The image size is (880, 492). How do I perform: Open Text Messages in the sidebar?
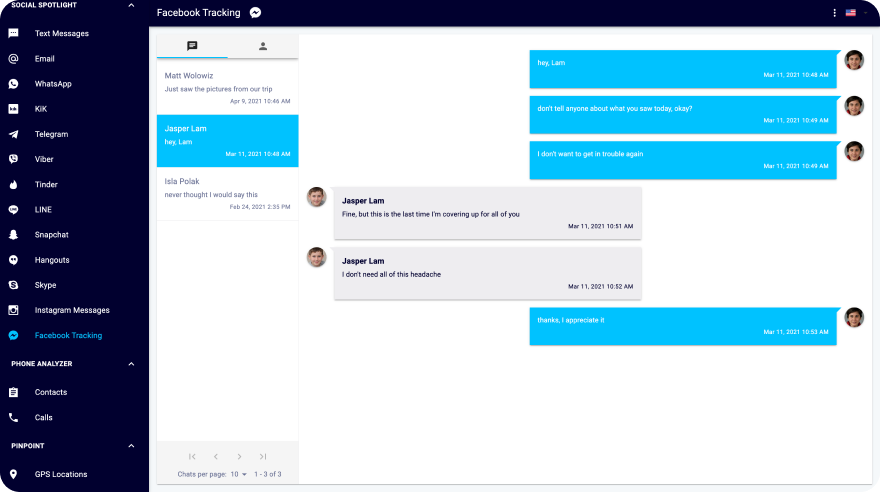(x=62, y=33)
